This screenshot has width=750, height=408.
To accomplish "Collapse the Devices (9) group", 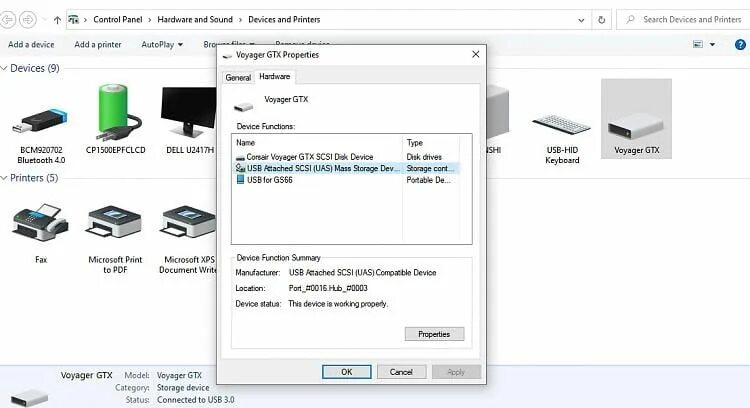I will pos(4,68).
